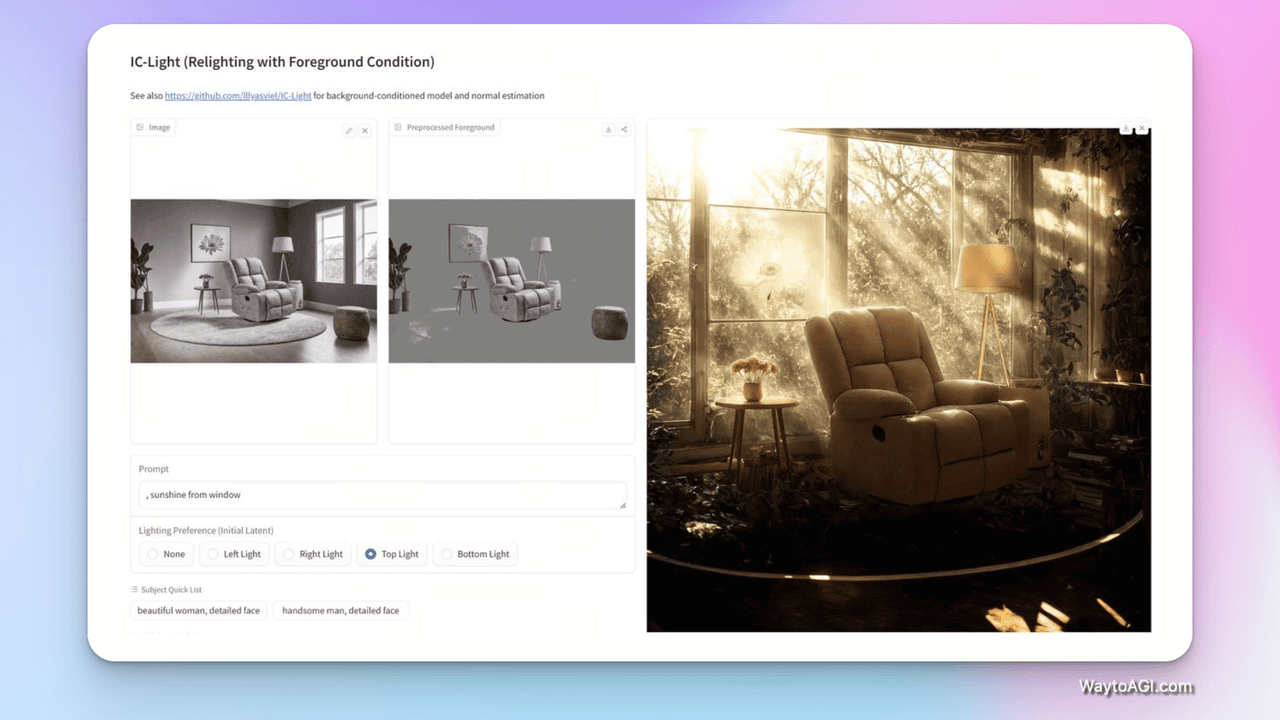Choose 'handsome man, detailed face' quick subject
1280x720 pixels.
340,610
